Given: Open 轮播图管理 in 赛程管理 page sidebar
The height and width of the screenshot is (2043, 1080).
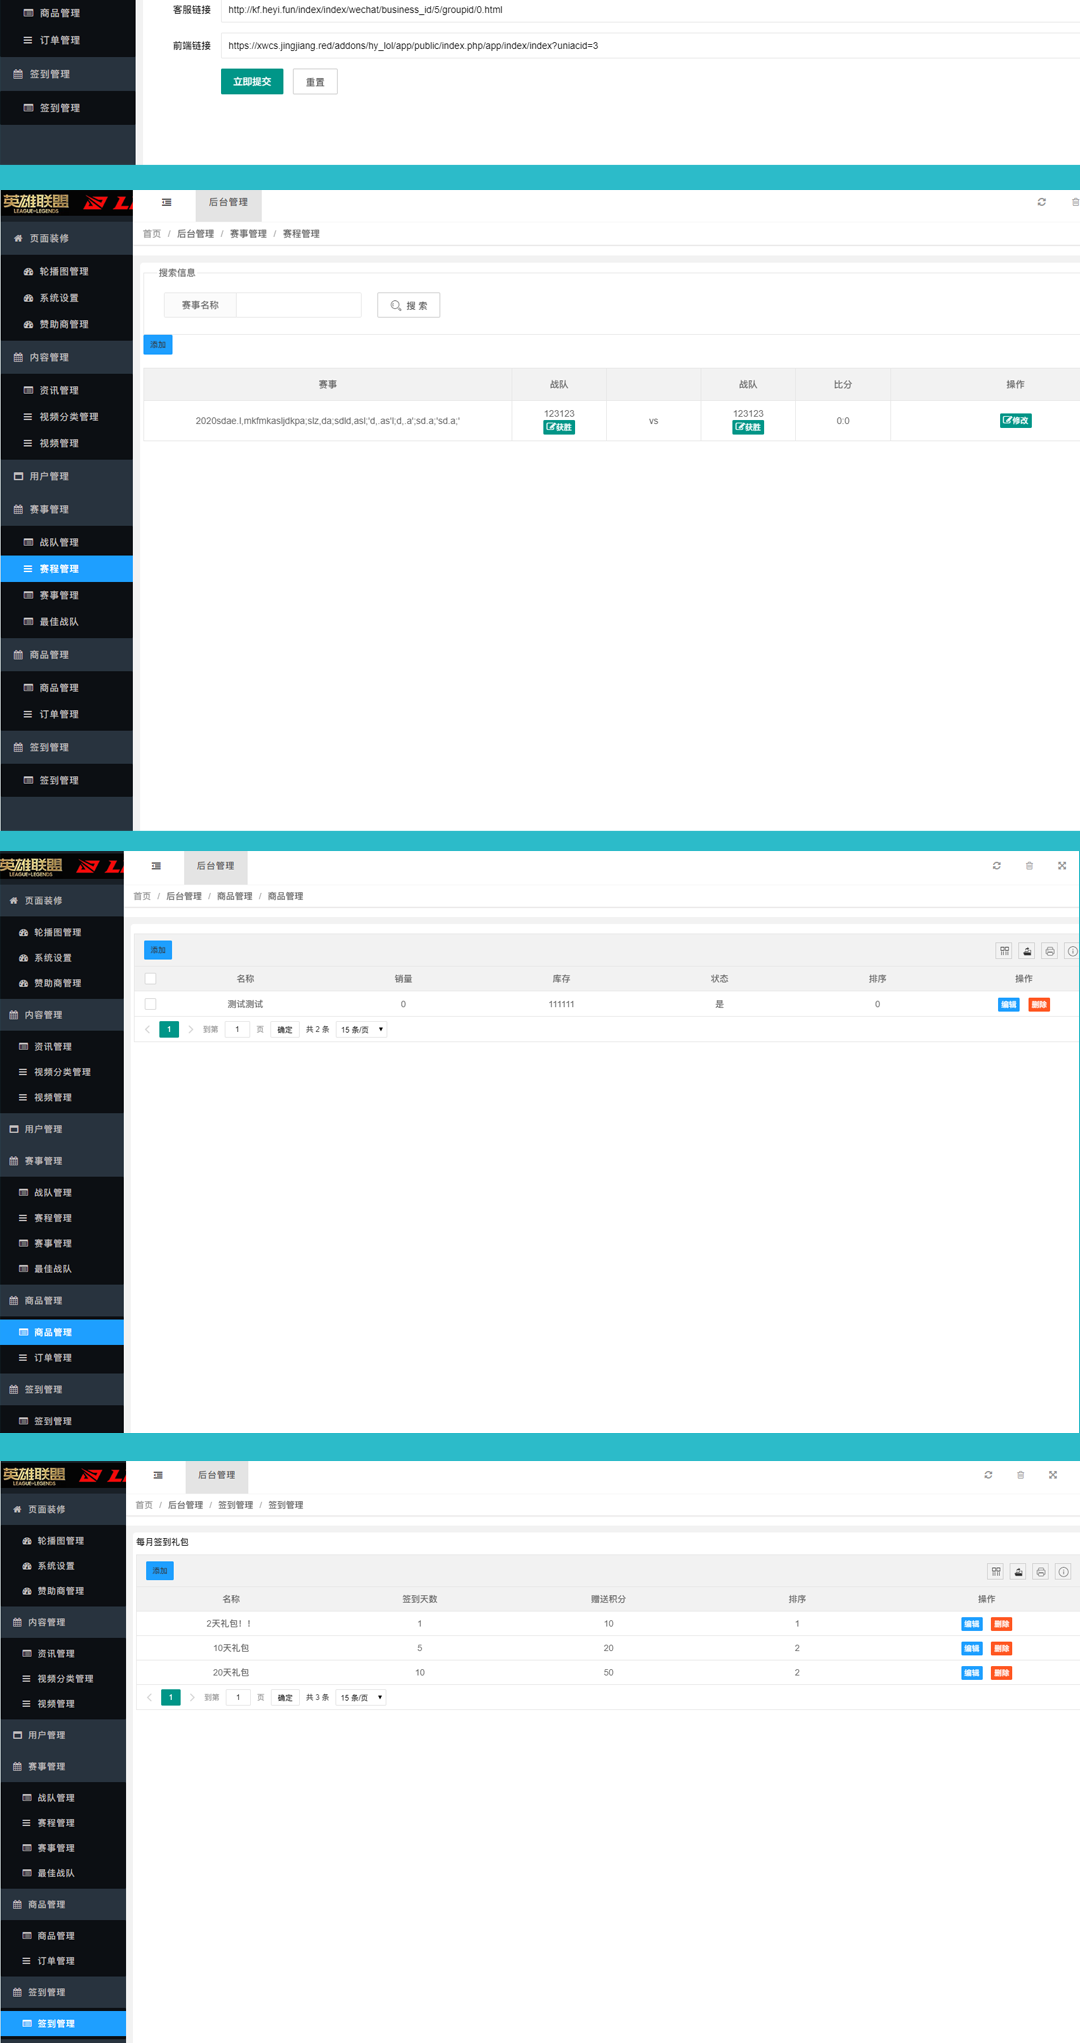Looking at the screenshot, I should pyautogui.click(x=67, y=271).
